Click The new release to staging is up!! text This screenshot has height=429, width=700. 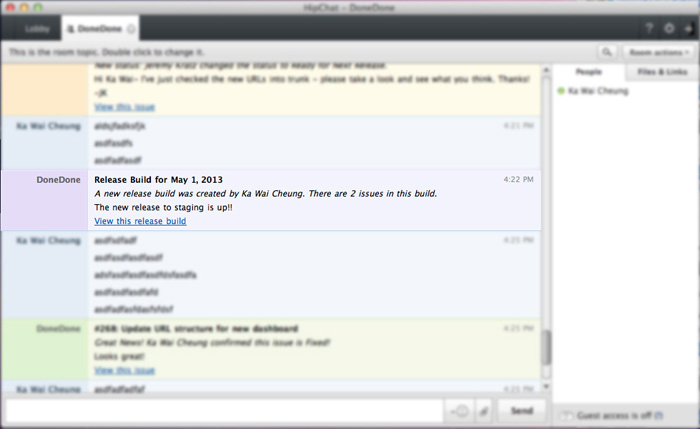tap(163, 208)
